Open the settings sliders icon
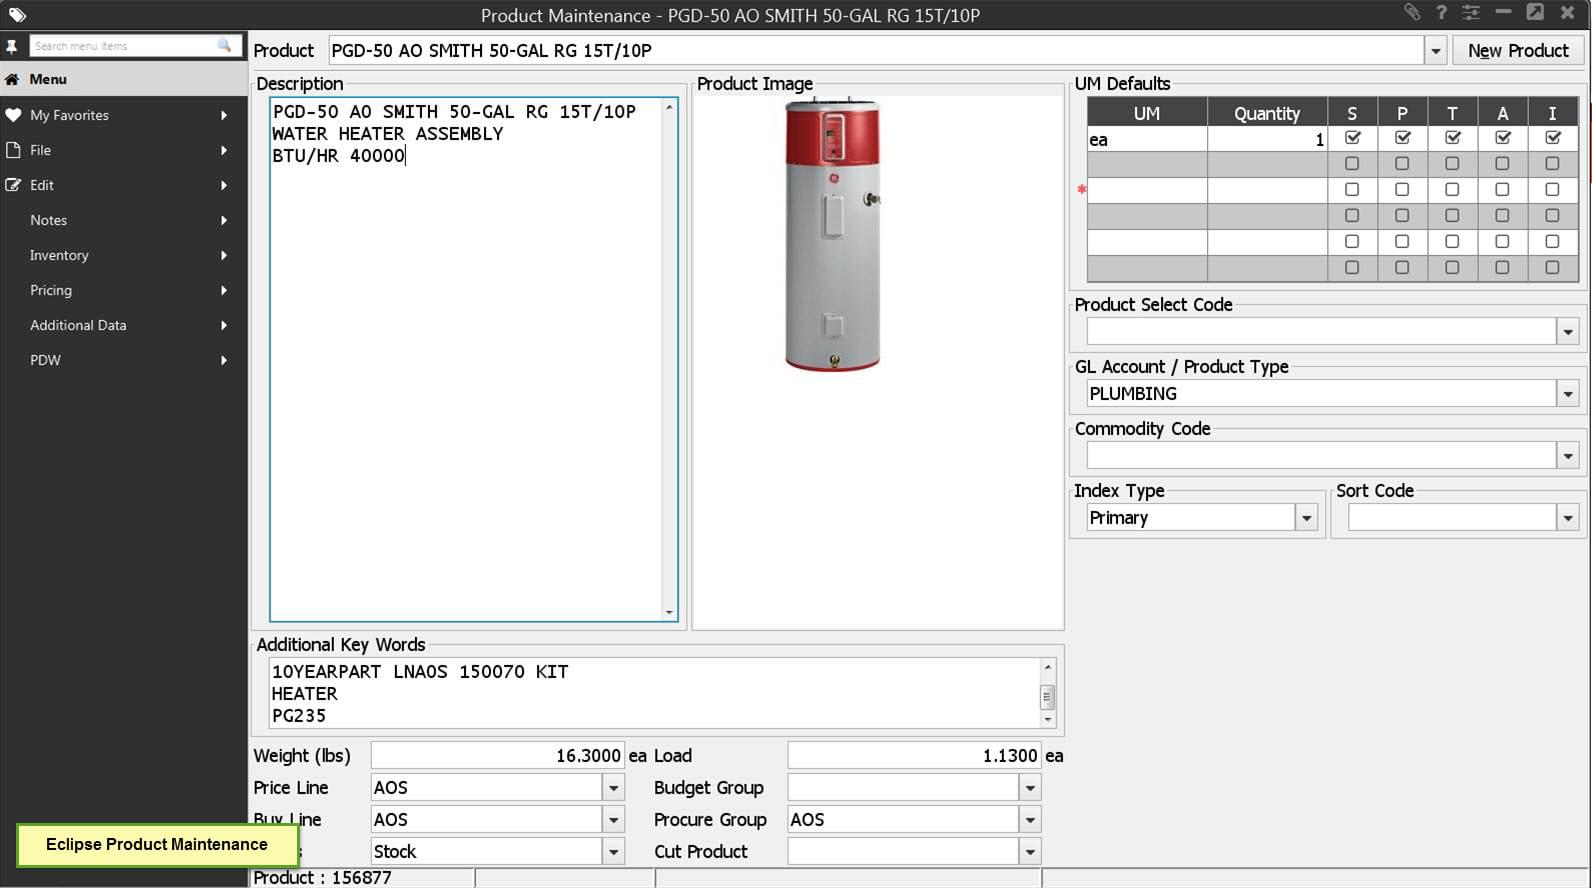This screenshot has height=888, width=1592. pyautogui.click(x=1471, y=13)
